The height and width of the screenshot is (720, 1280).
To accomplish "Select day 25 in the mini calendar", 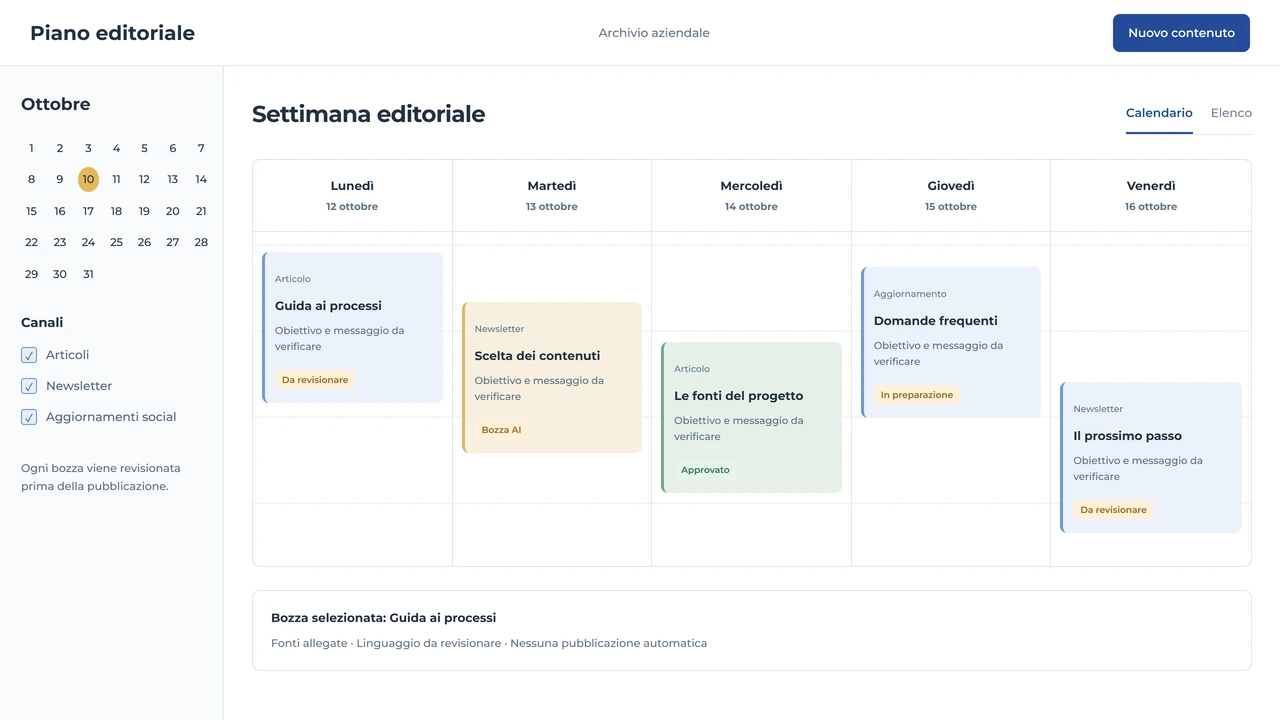I will [x=116, y=242].
